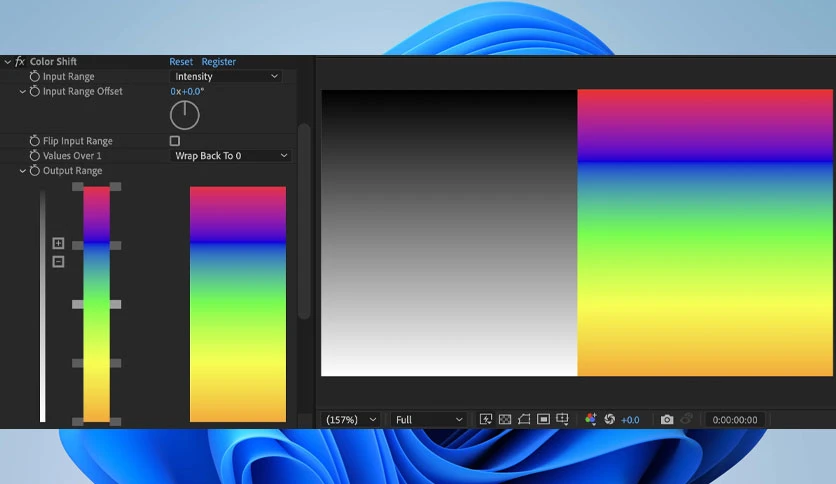Image resolution: width=836 pixels, height=484 pixels.
Task: Open Show Channel color management icon
Action: 590,420
